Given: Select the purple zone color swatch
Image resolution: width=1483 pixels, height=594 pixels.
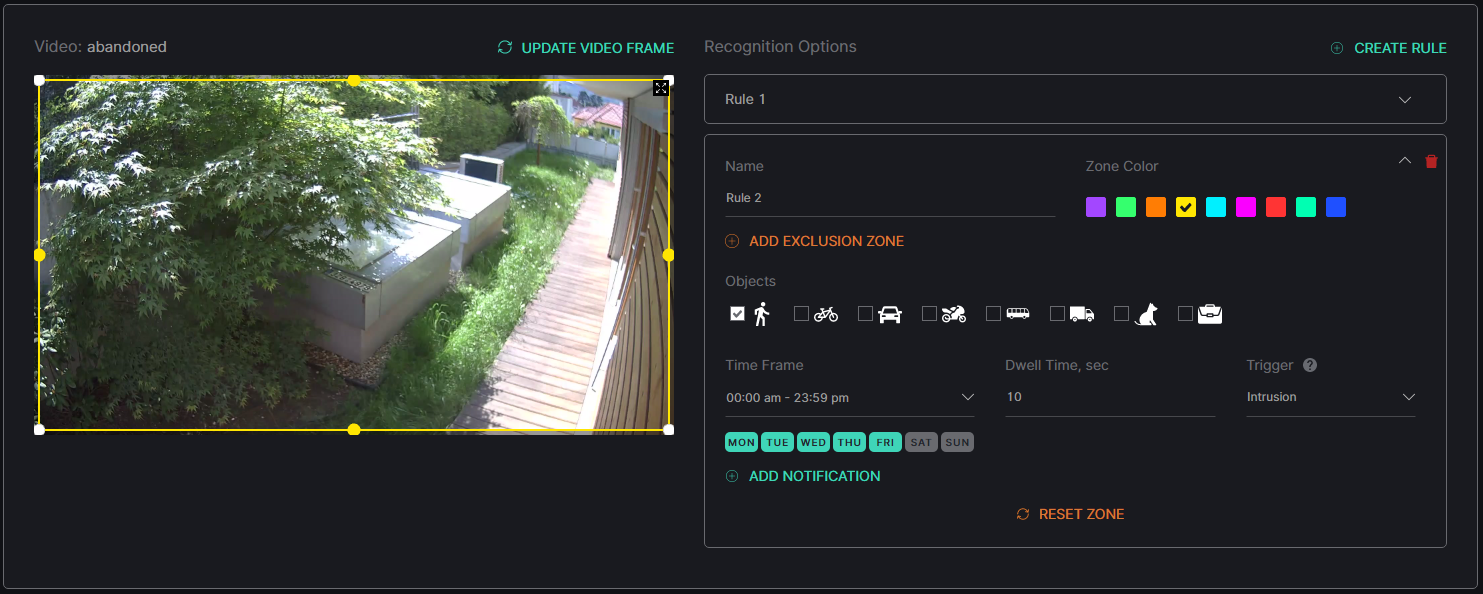Looking at the screenshot, I should pyautogui.click(x=1096, y=207).
